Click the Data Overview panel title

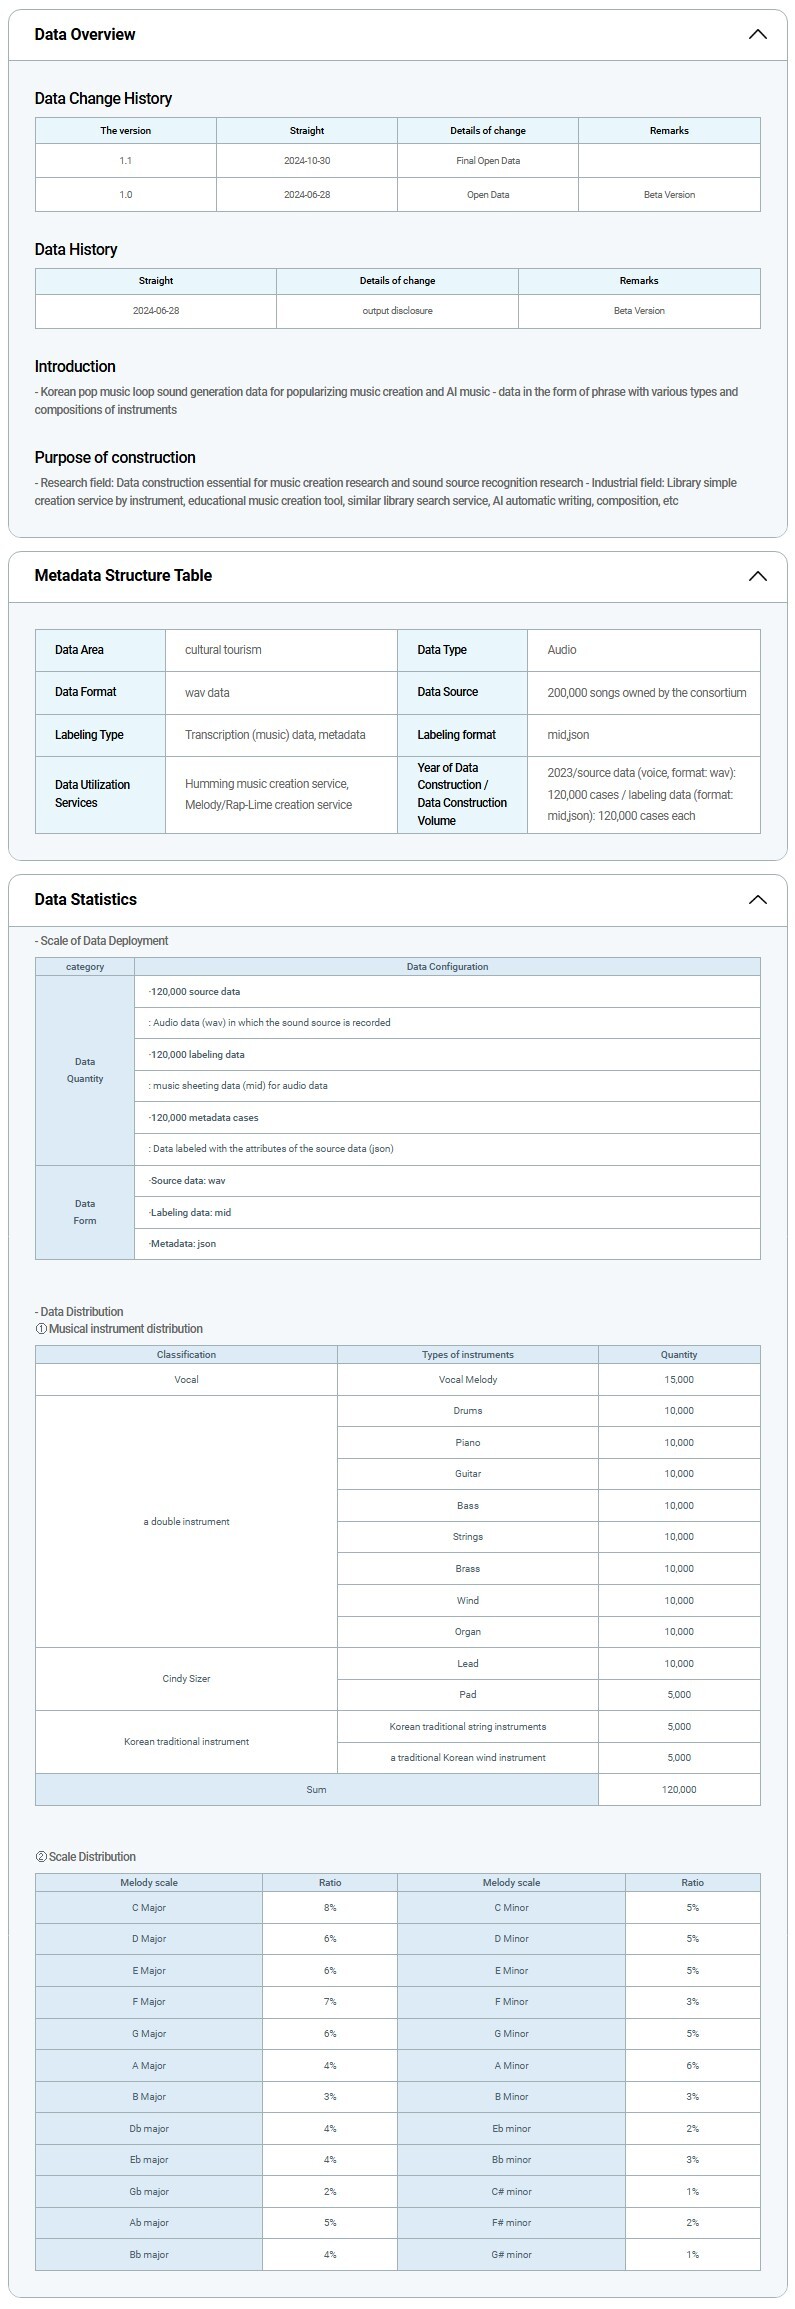tap(85, 35)
